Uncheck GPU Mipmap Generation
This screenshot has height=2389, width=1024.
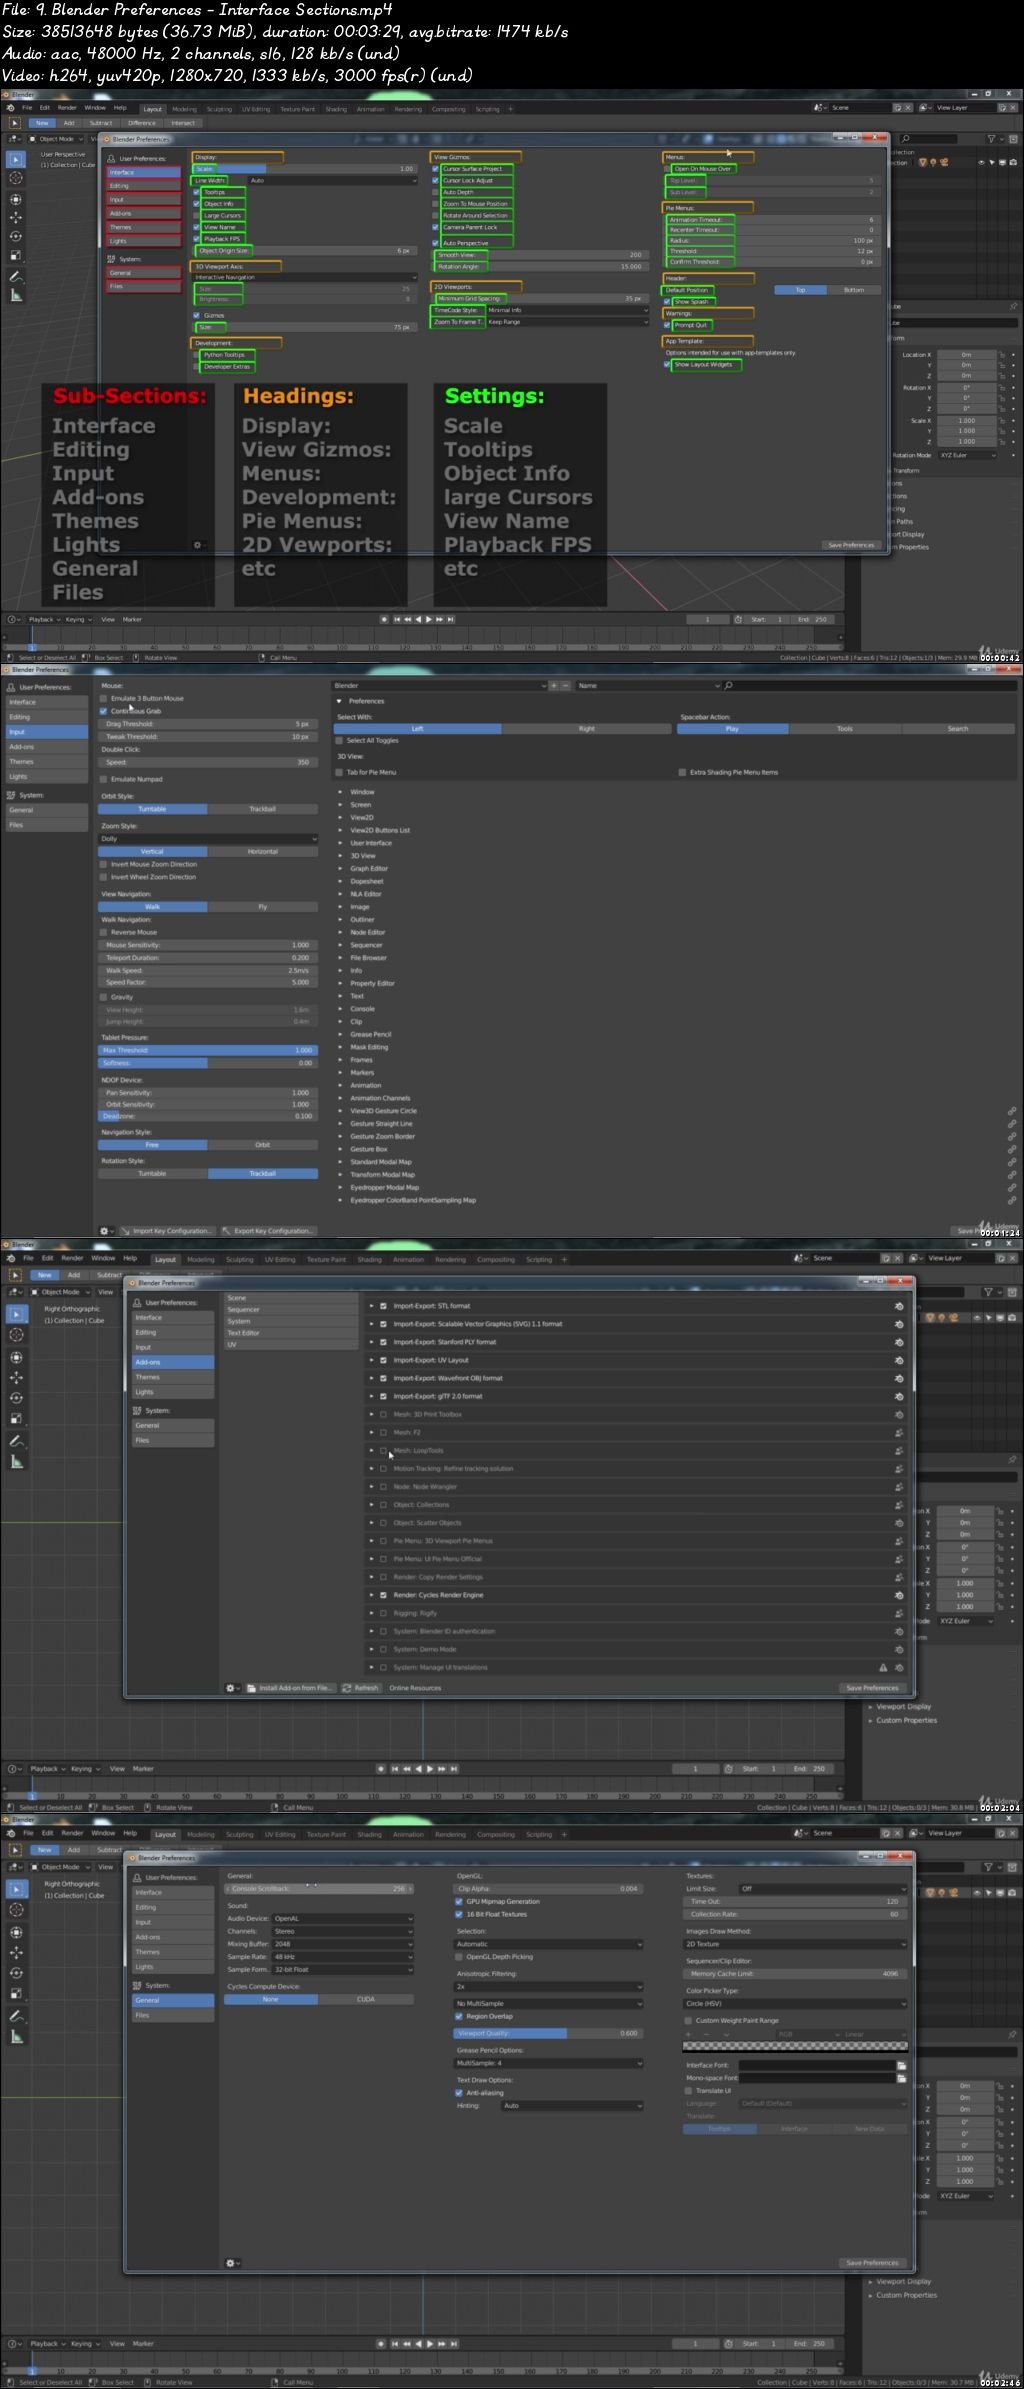(459, 1902)
